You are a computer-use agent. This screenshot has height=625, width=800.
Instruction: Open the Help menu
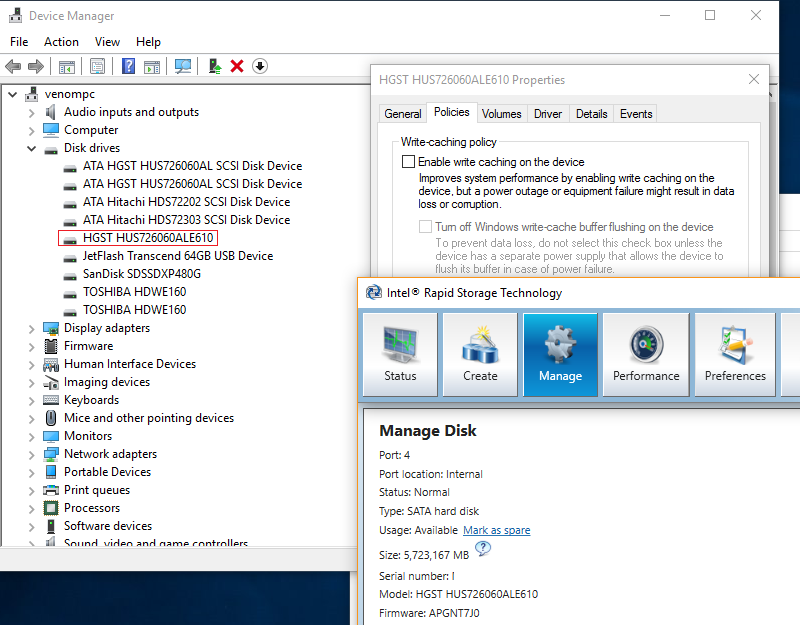click(x=148, y=42)
